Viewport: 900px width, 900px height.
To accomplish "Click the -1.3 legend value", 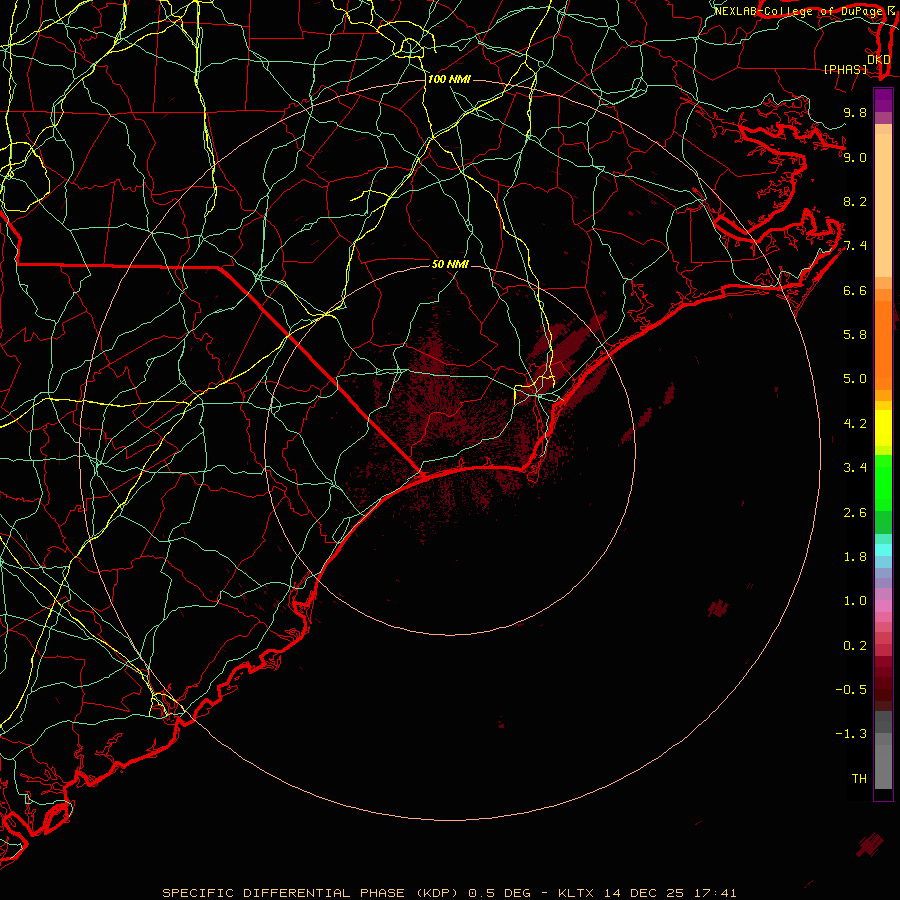I will coord(851,734).
